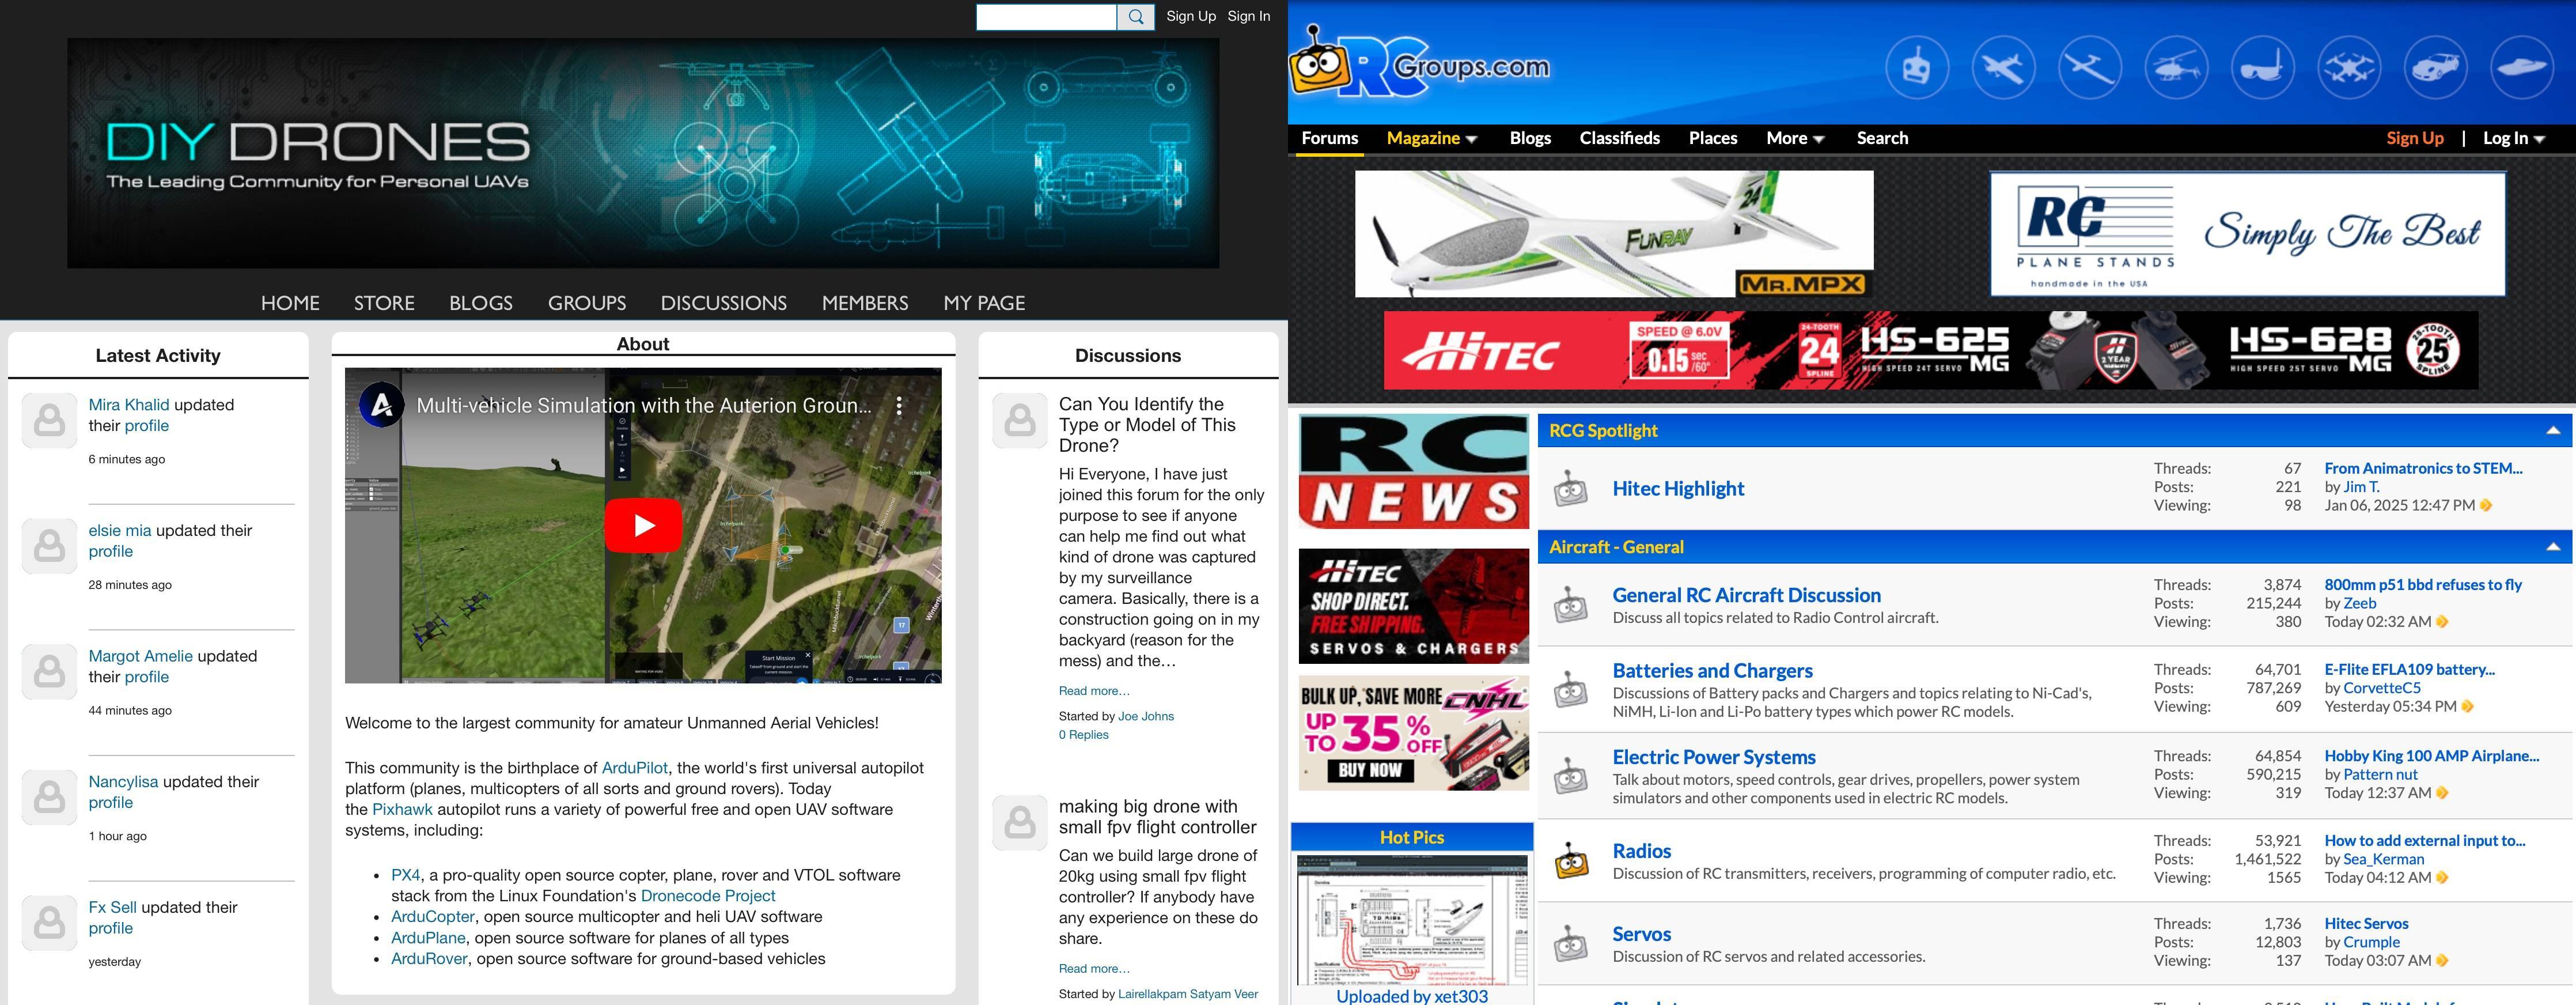Open the YouTube video more-options dots
This screenshot has width=2576, height=1005.
[899, 405]
